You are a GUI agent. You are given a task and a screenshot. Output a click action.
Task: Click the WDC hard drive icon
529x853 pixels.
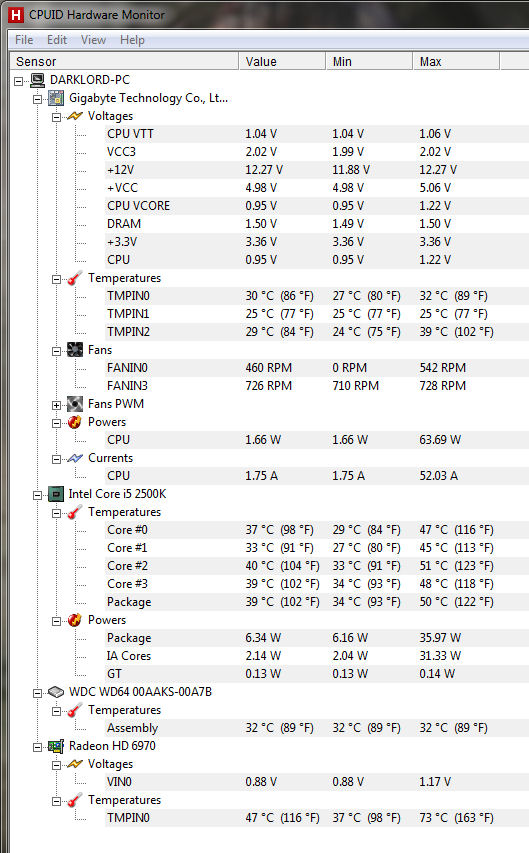point(56,692)
